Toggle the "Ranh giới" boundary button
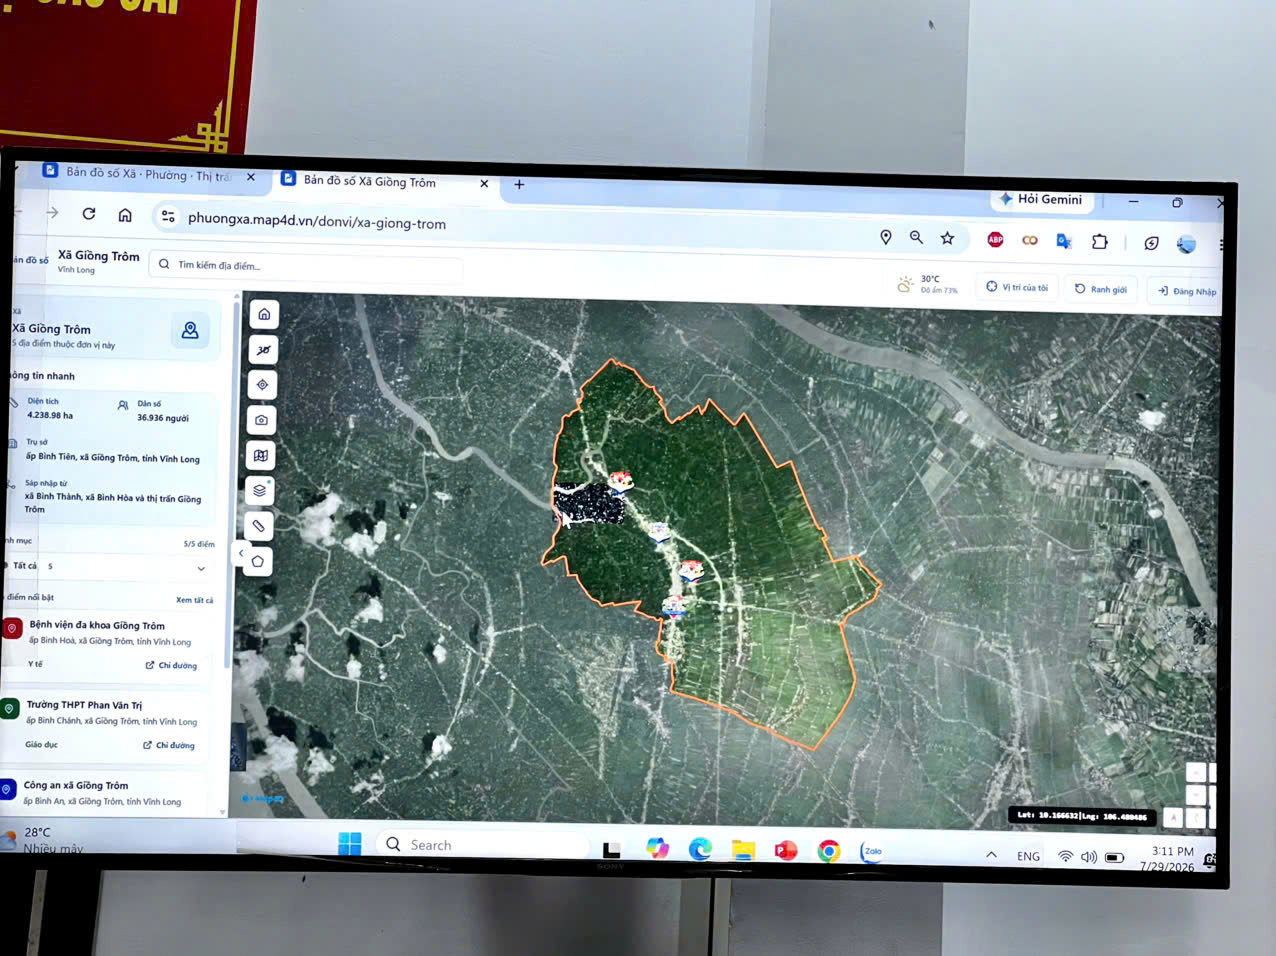Image resolution: width=1276 pixels, height=956 pixels. (1101, 289)
